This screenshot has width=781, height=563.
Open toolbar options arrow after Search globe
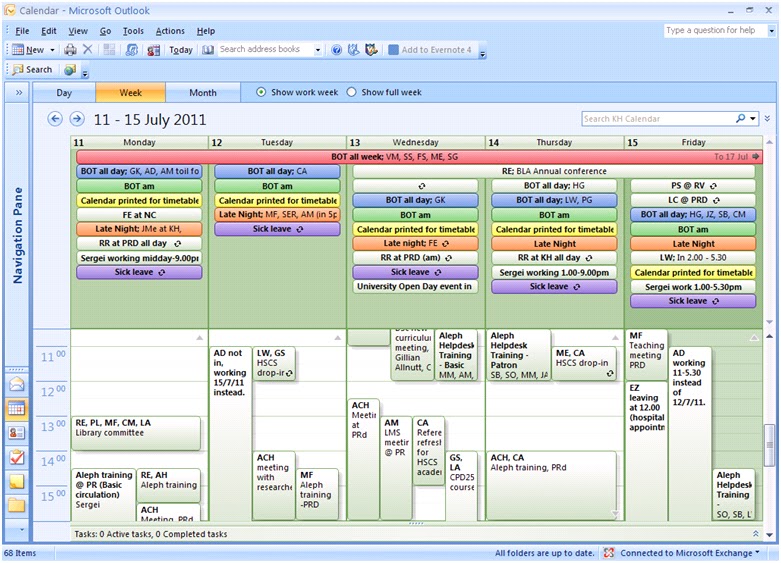[85, 73]
